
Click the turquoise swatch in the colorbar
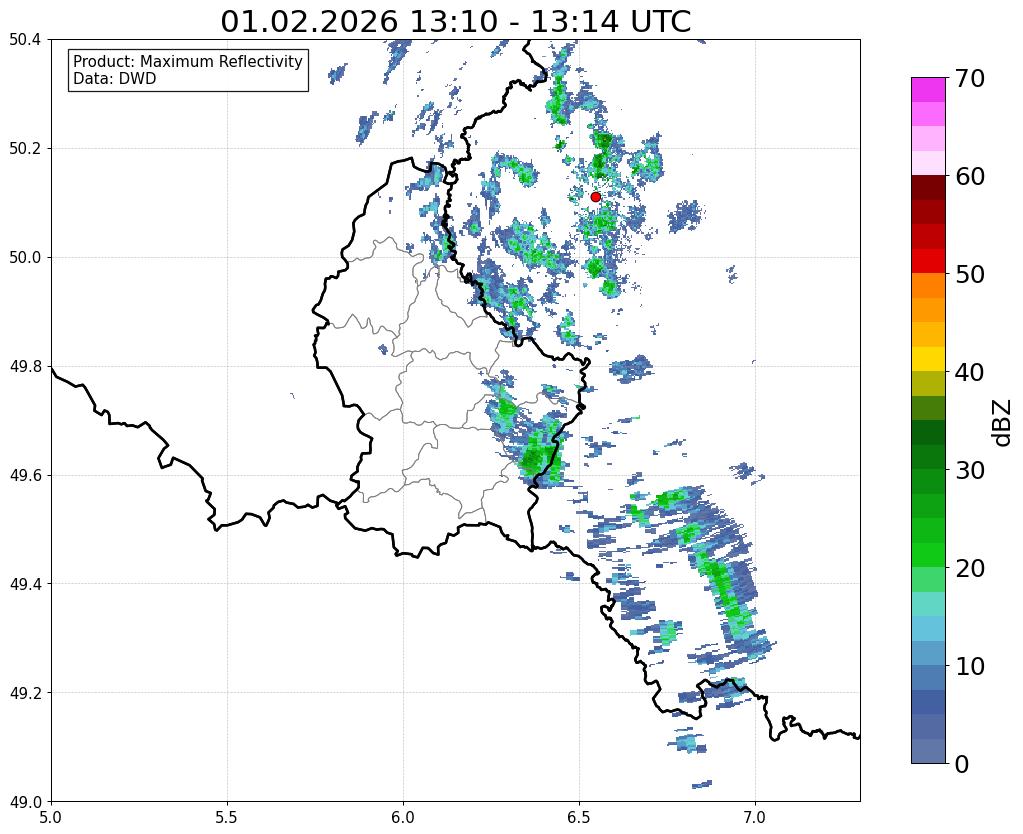coord(928,604)
